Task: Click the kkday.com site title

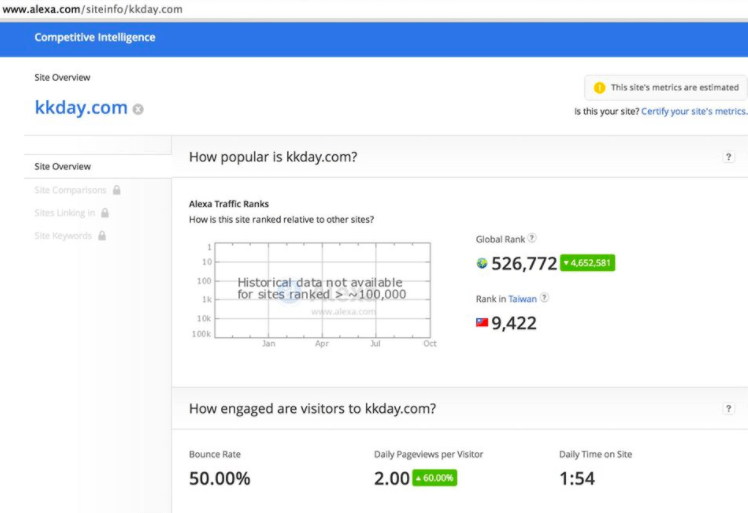Action: click(81, 108)
